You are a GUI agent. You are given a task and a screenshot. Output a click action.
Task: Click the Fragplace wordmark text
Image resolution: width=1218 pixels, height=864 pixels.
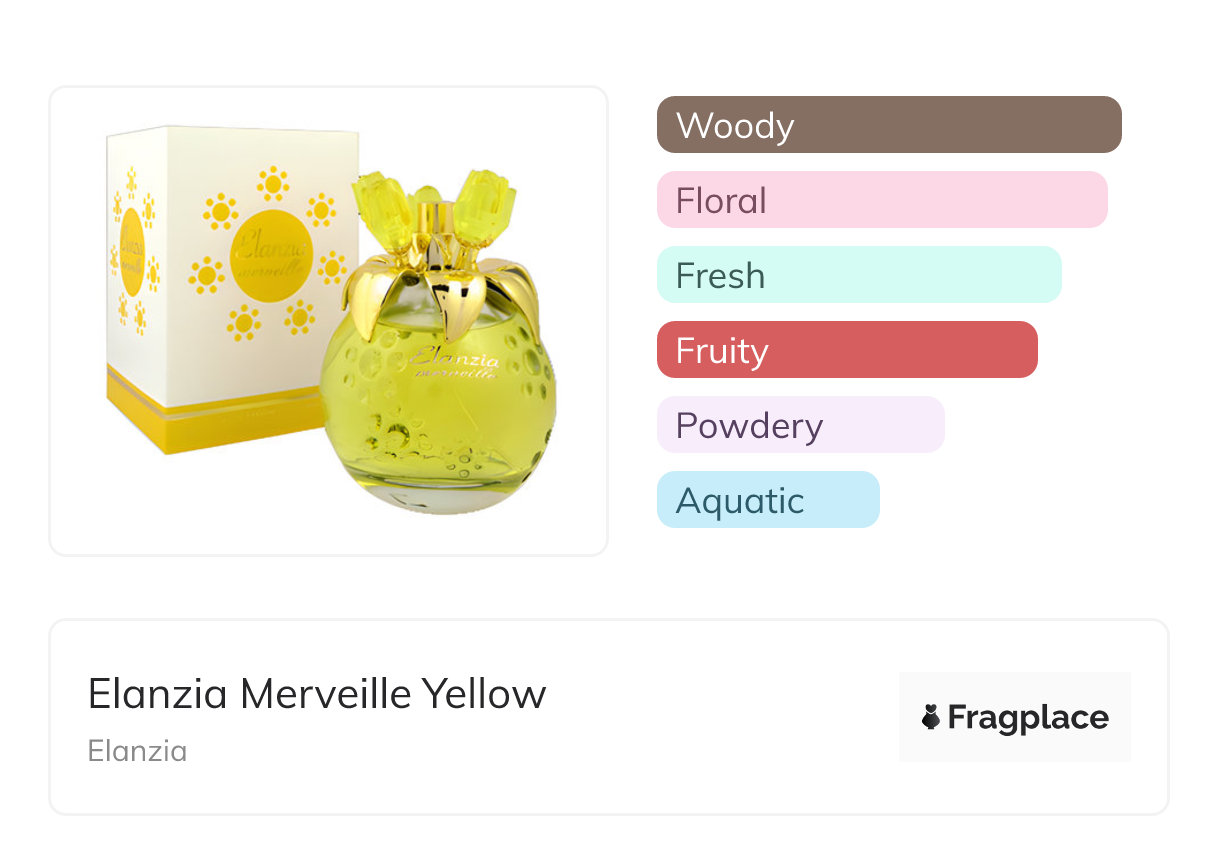1027,717
